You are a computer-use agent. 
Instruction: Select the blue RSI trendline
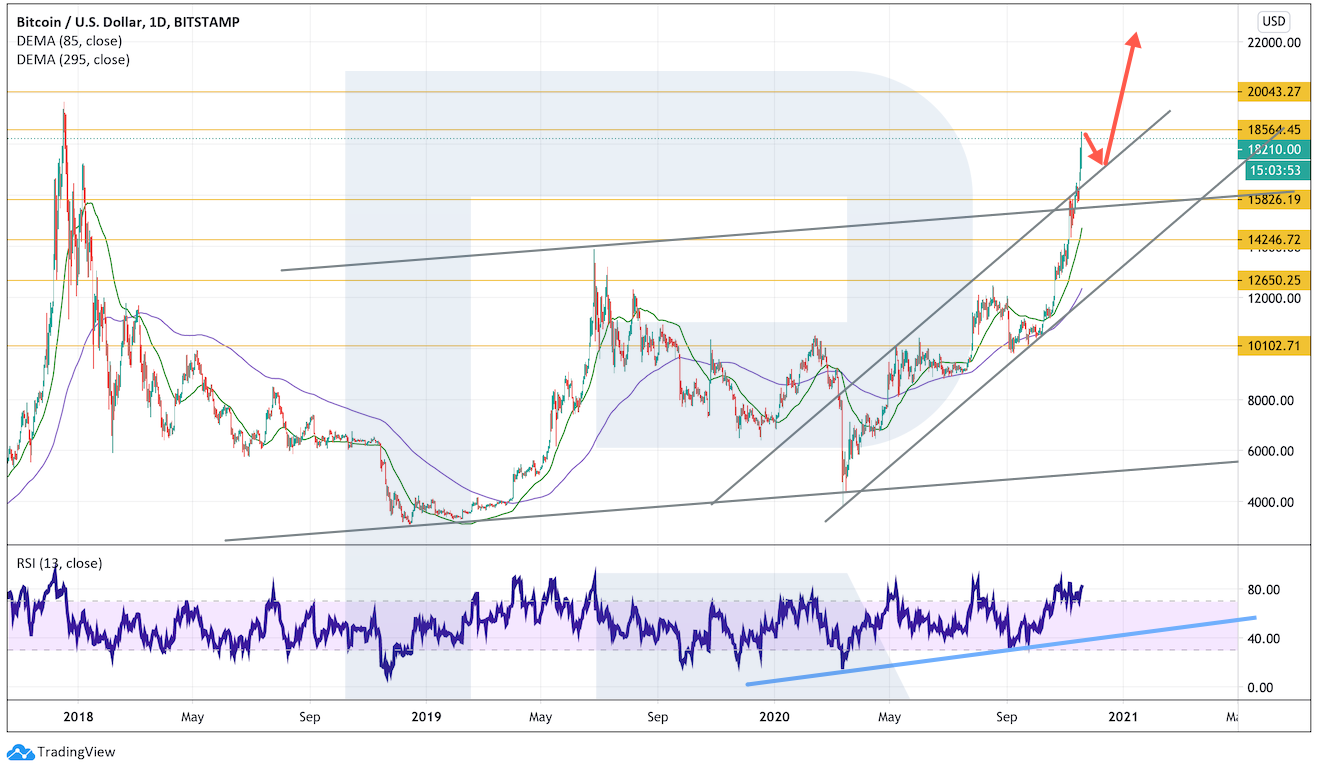click(x=1000, y=651)
